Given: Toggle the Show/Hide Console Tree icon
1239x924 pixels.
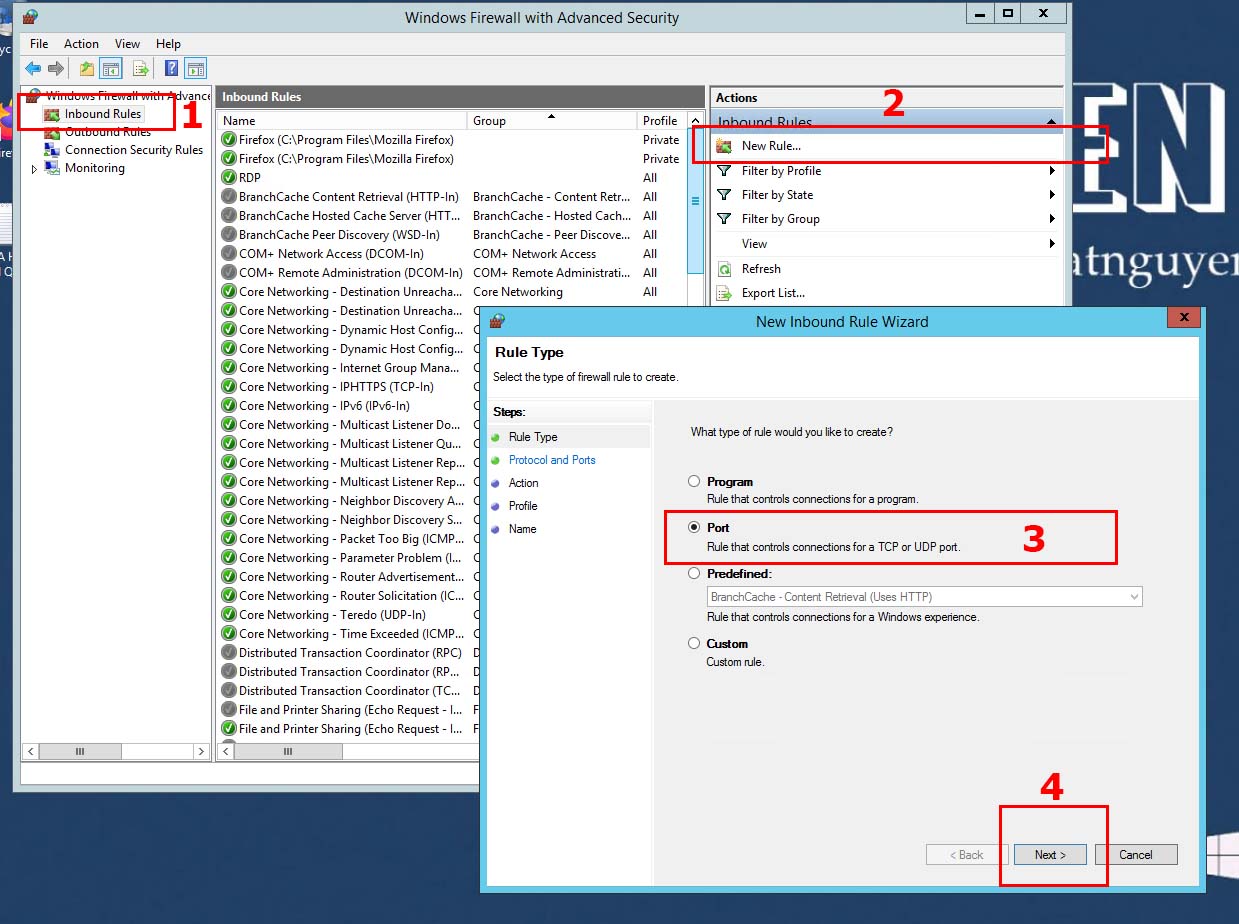Looking at the screenshot, I should click(111, 69).
